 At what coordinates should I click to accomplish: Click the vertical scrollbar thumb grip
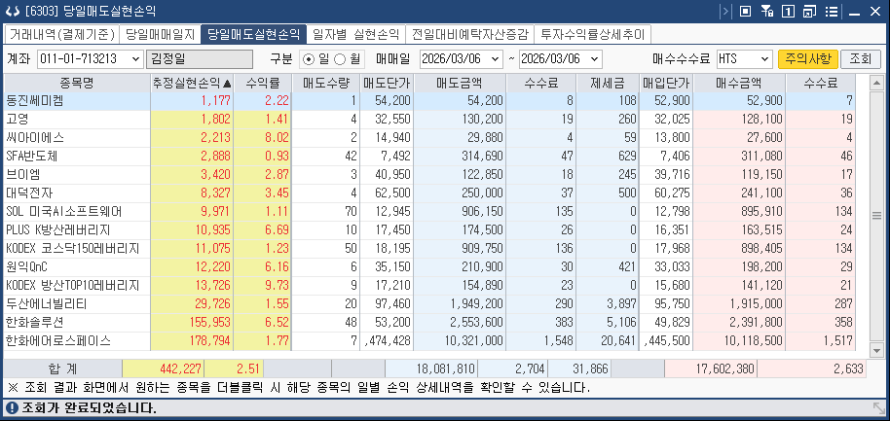(x=876, y=216)
